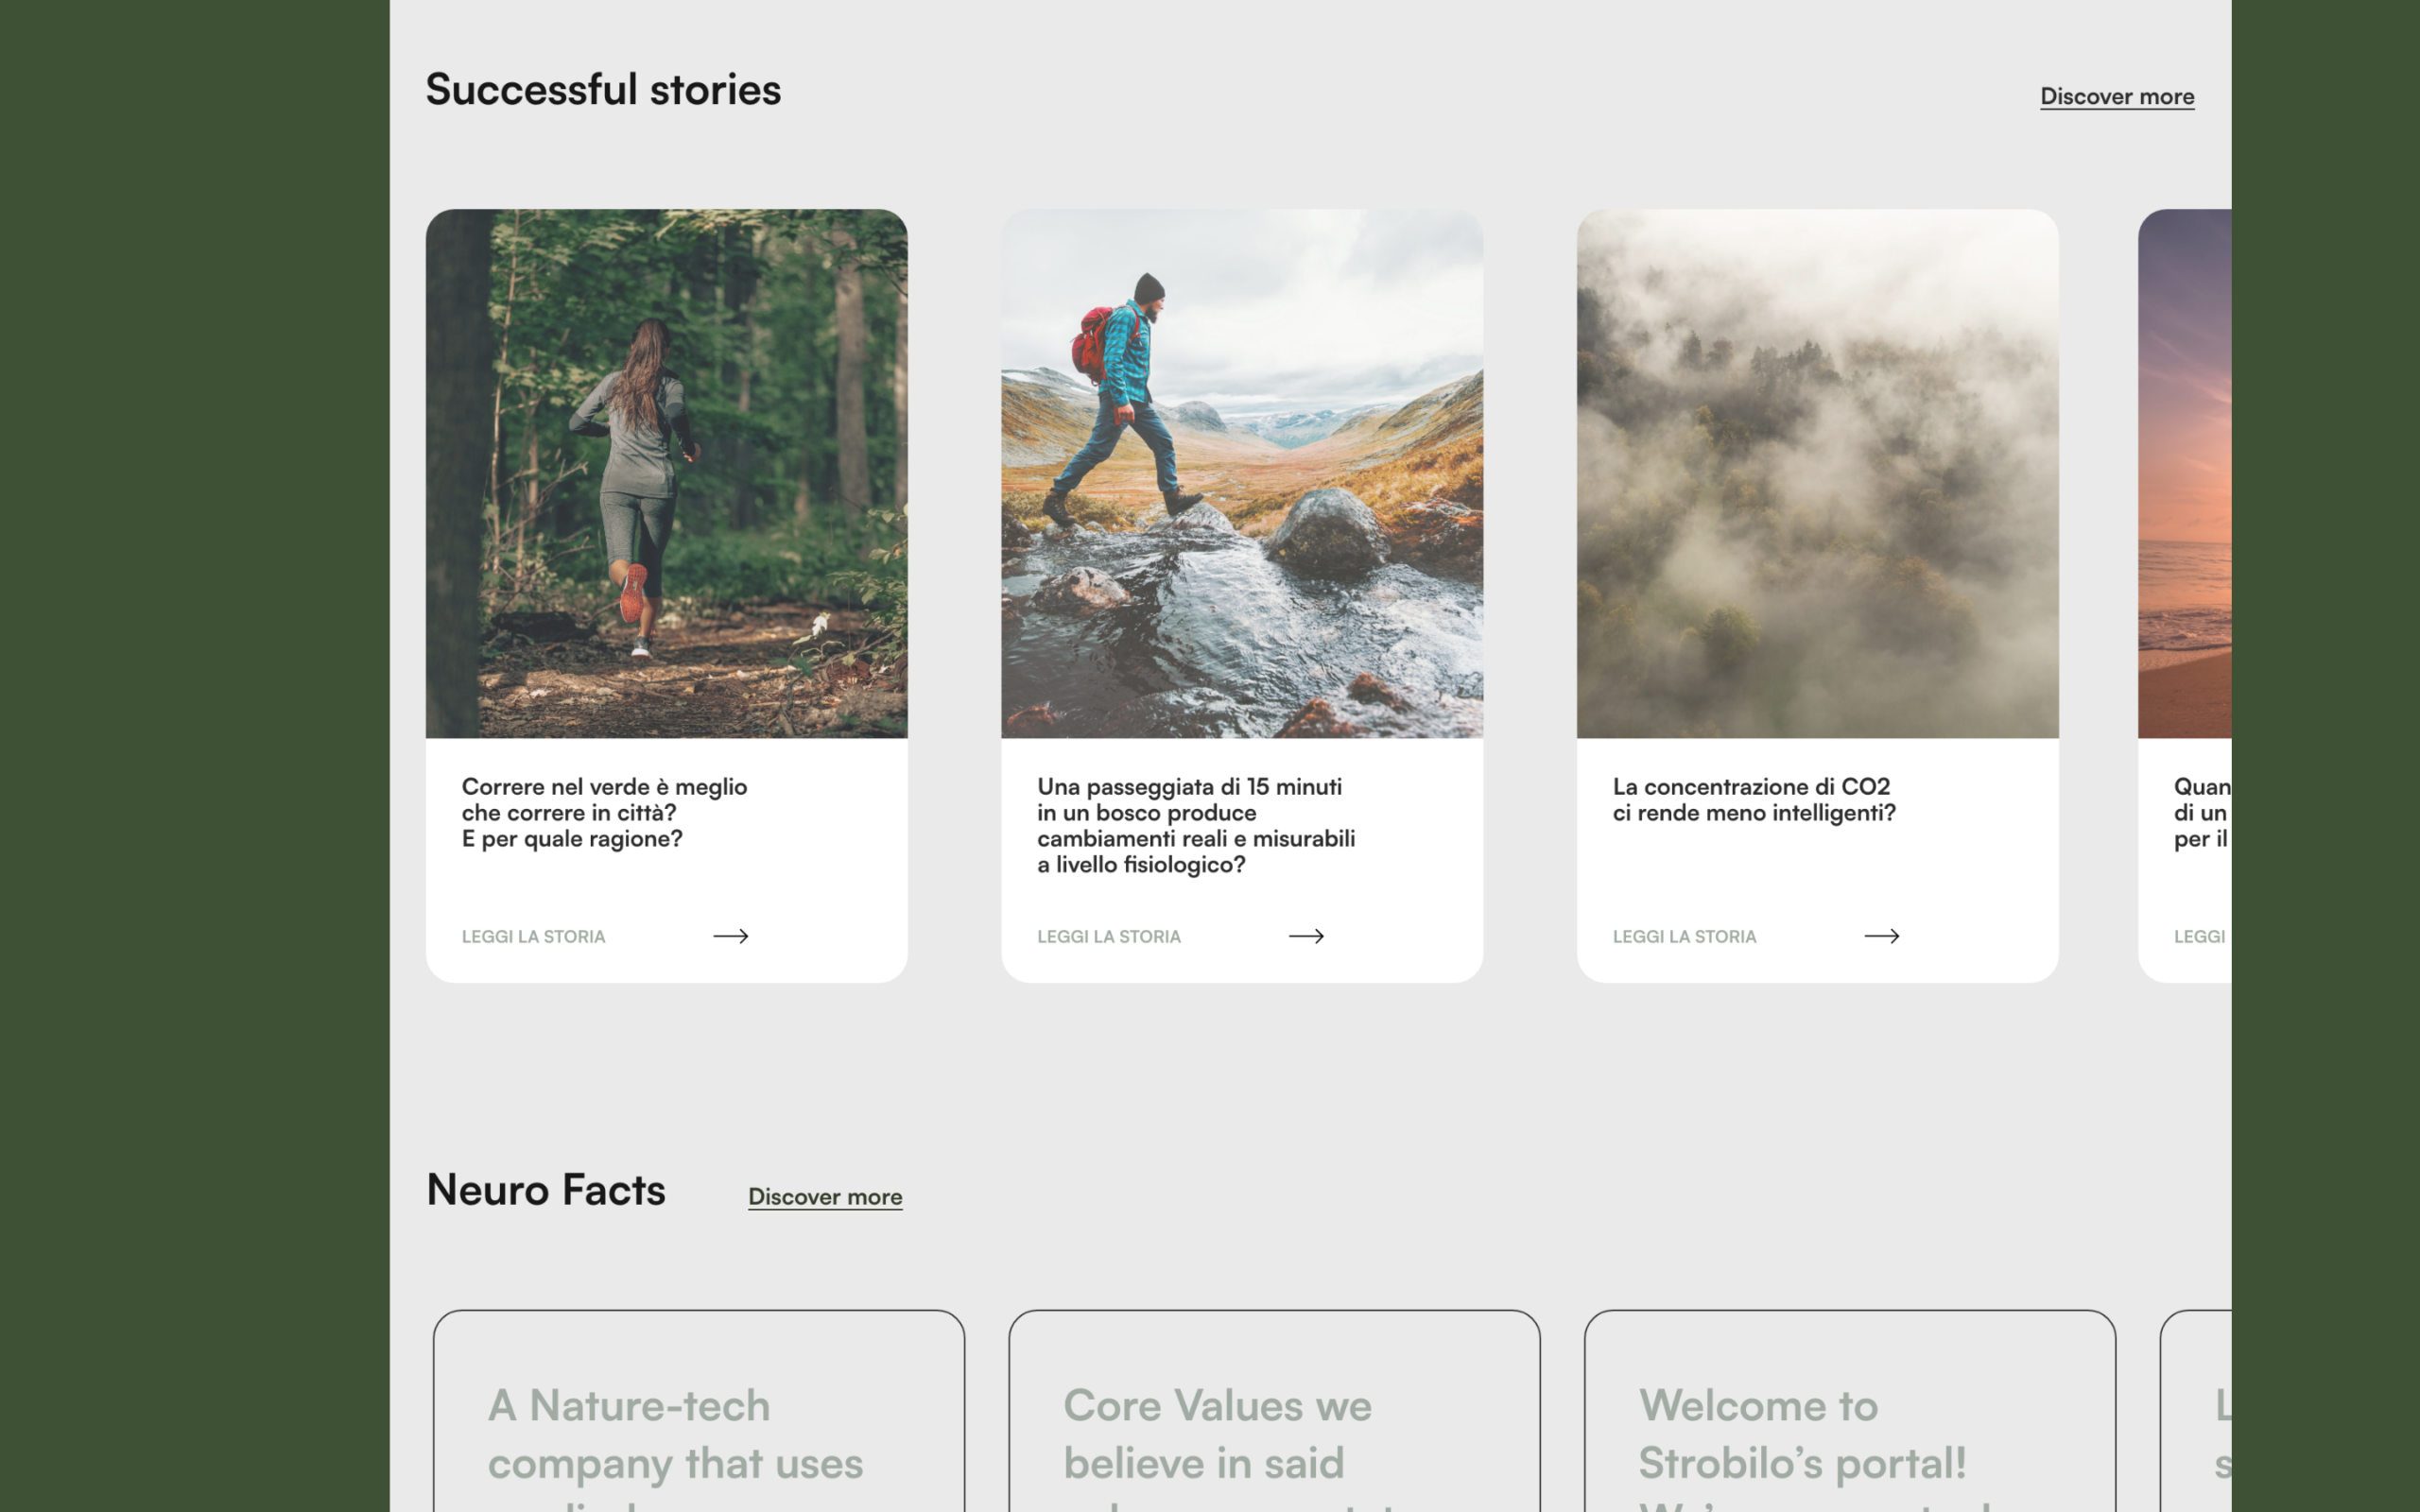The height and width of the screenshot is (1512, 2420).
Task: Open the woman running in forest photo
Action: coord(666,473)
